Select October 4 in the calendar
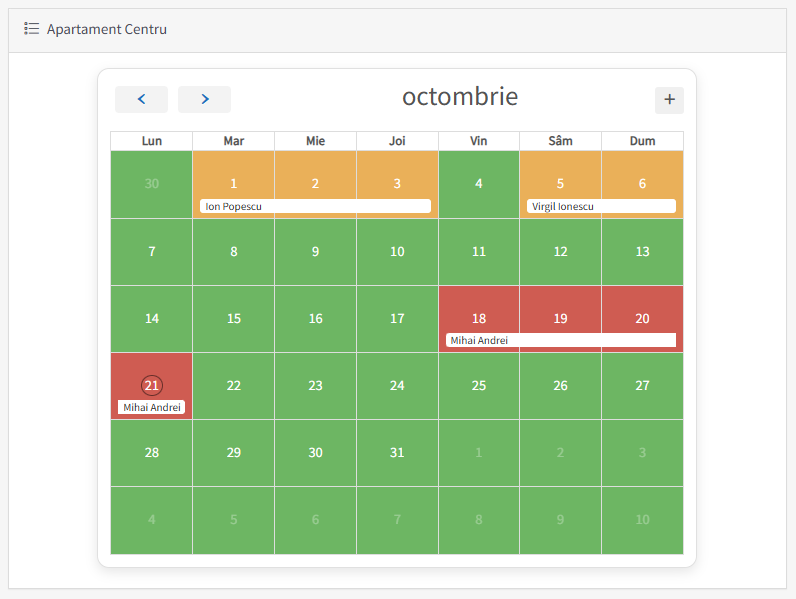The height and width of the screenshot is (599, 796). (x=479, y=185)
